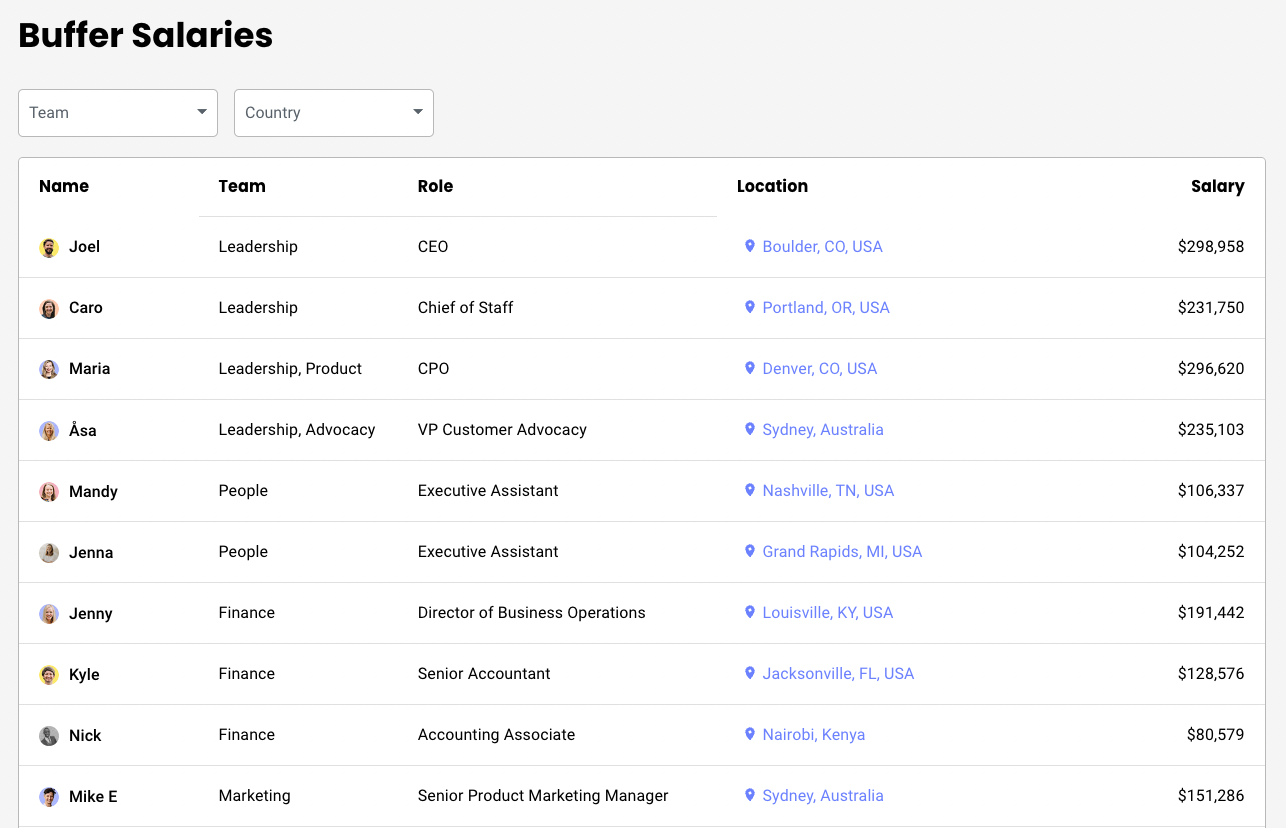Click the CEO role cell
The height and width of the screenshot is (828, 1286).
click(x=433, y=246)
